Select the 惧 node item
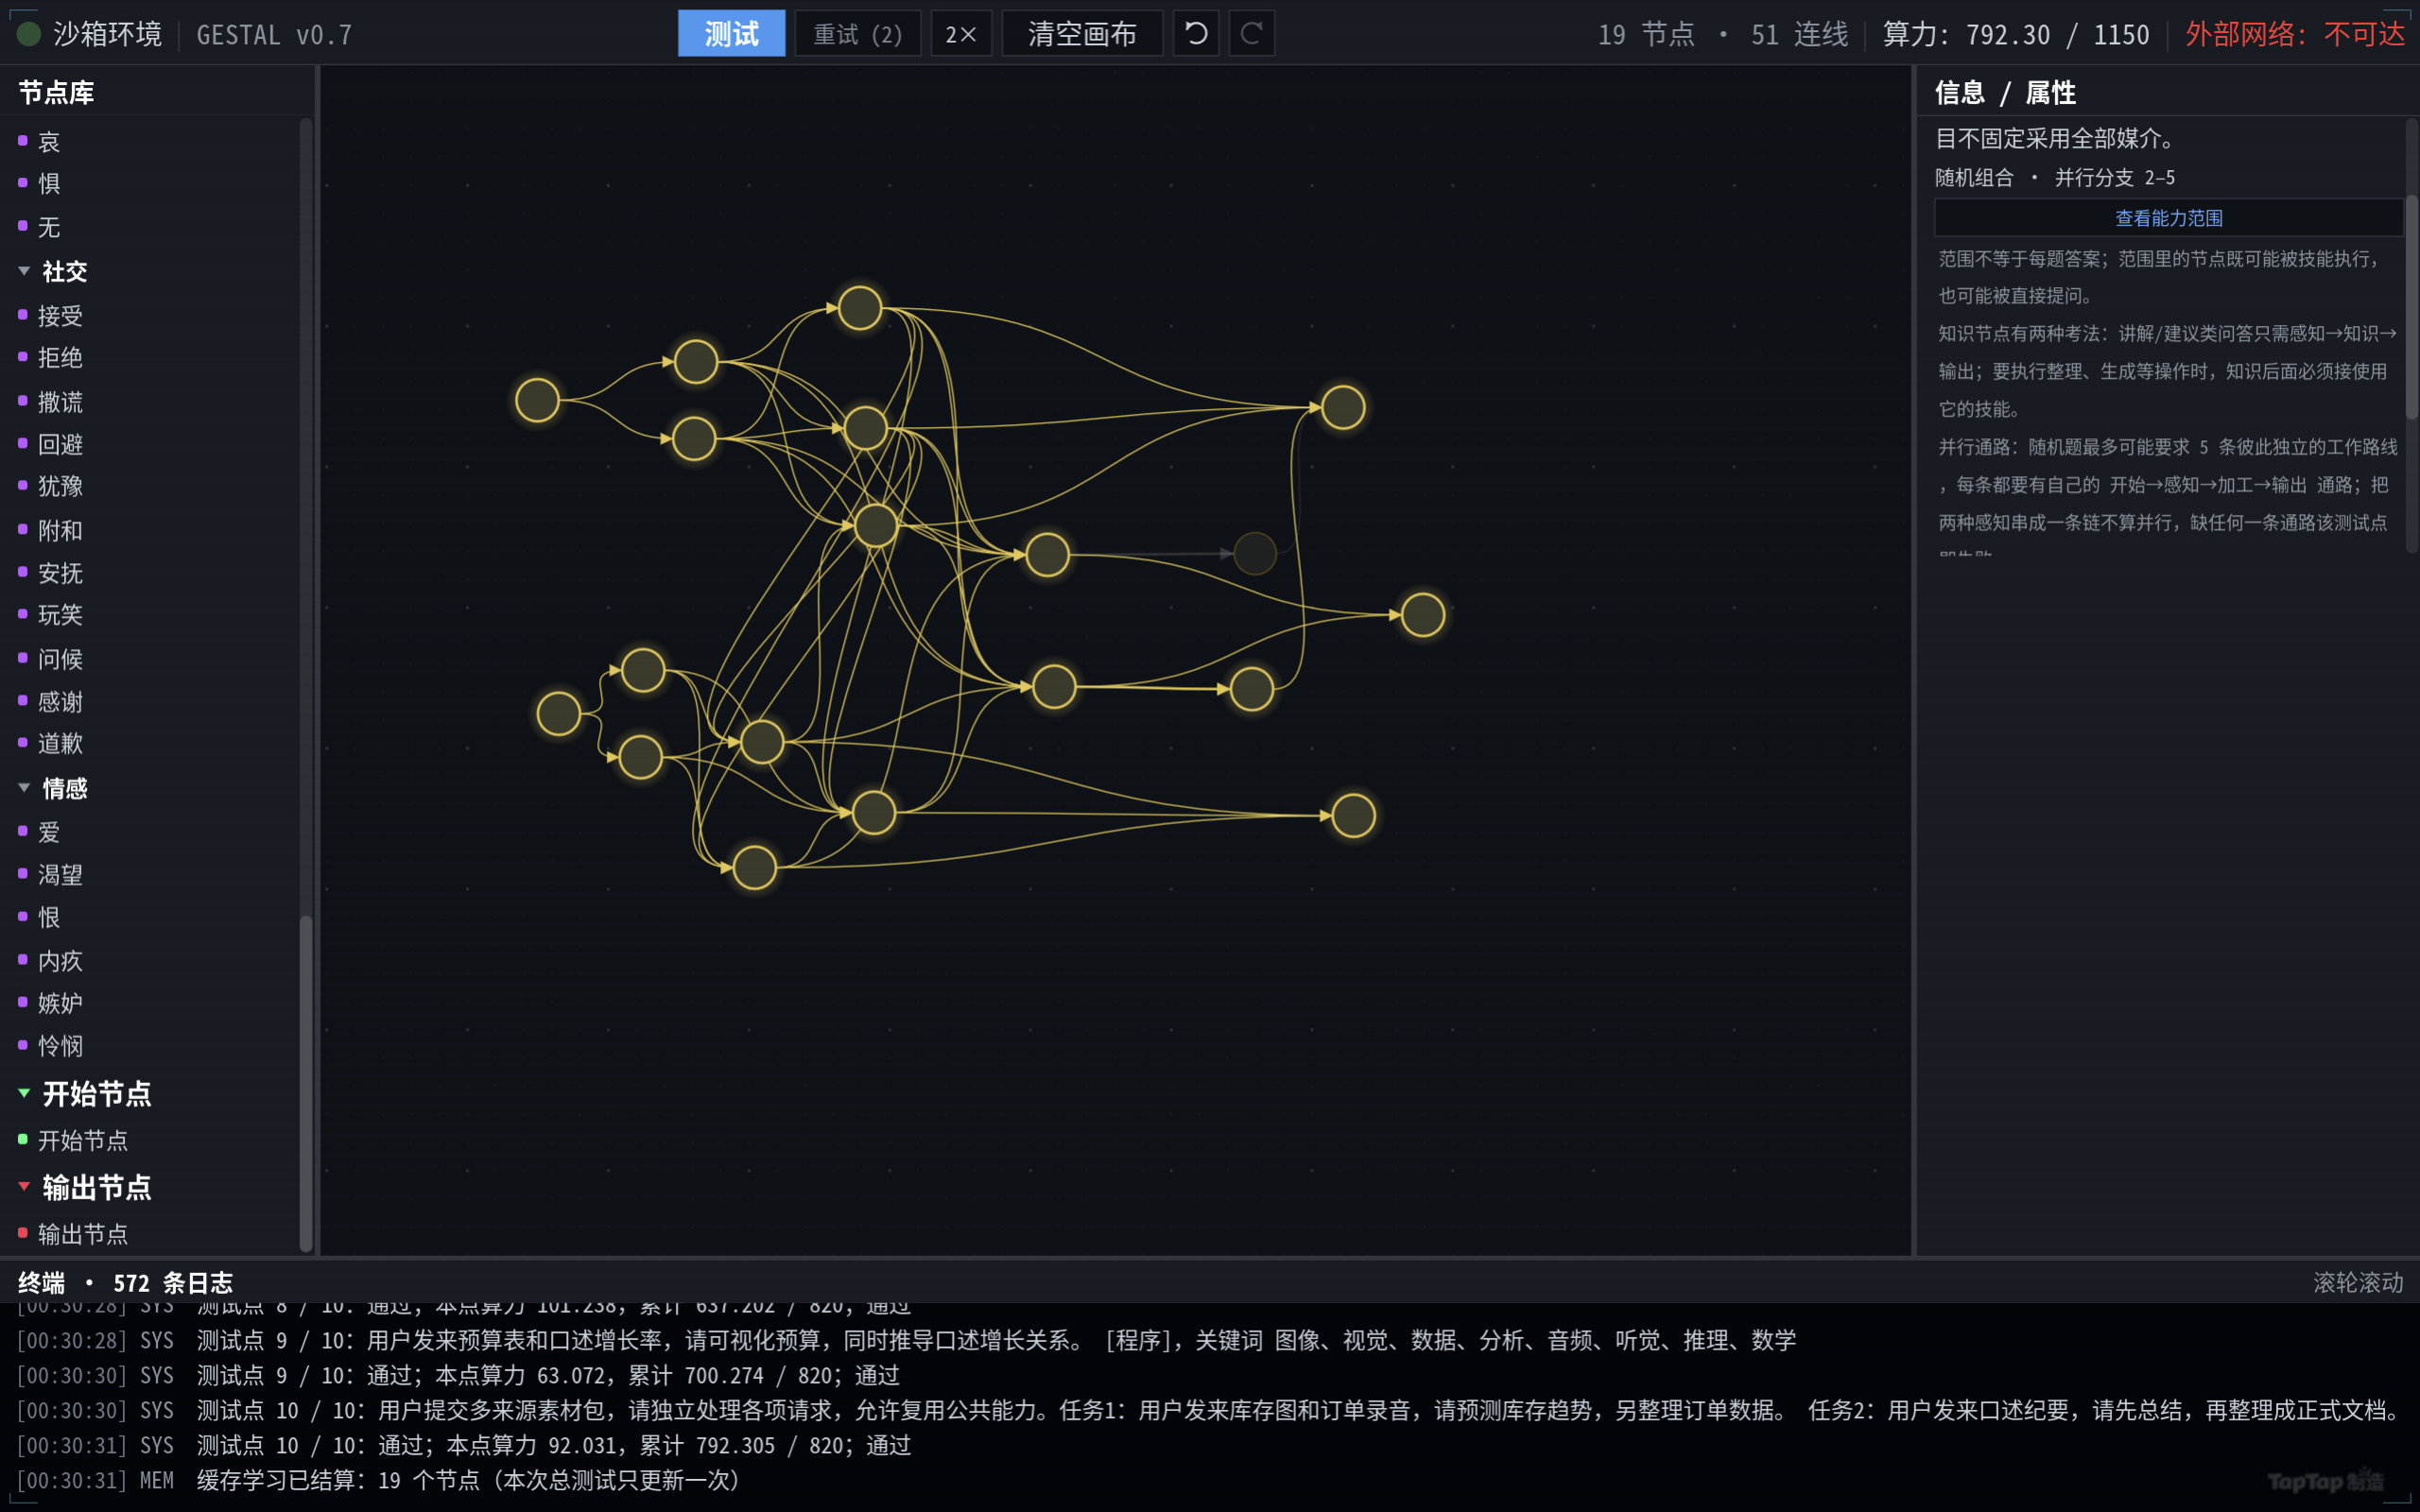This screenshot has height=1512, width=2420. (x=40, y=183)
